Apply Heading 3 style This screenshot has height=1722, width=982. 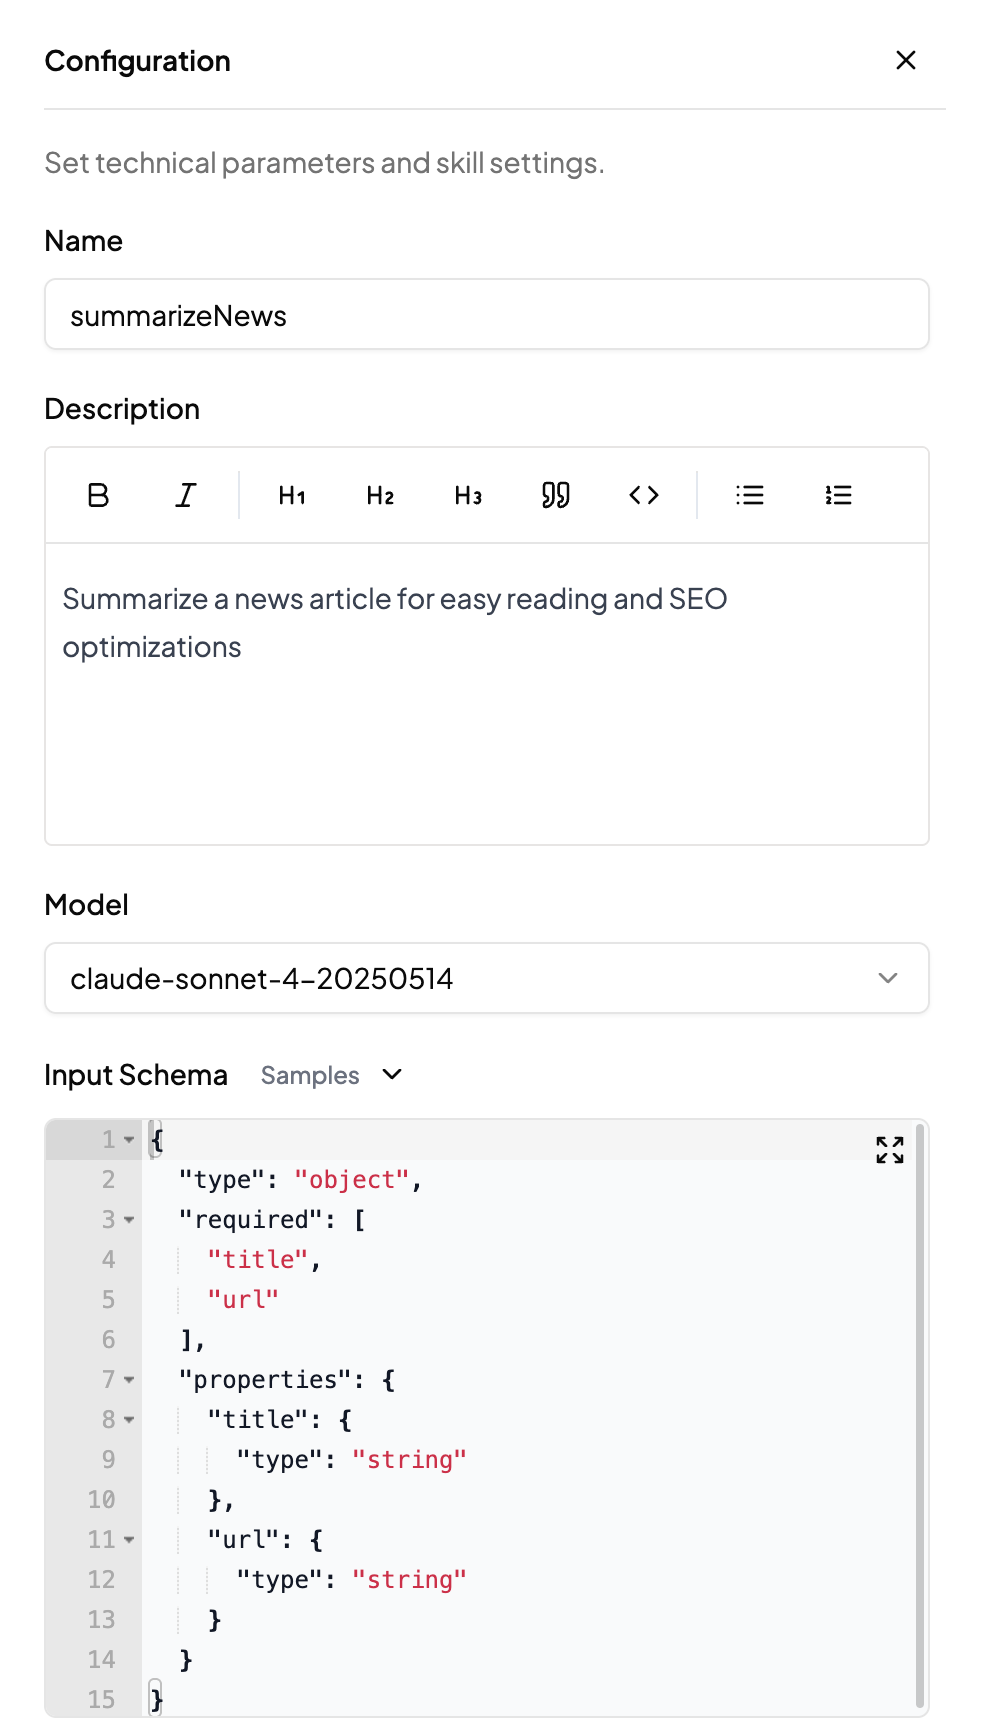(468, 495)
